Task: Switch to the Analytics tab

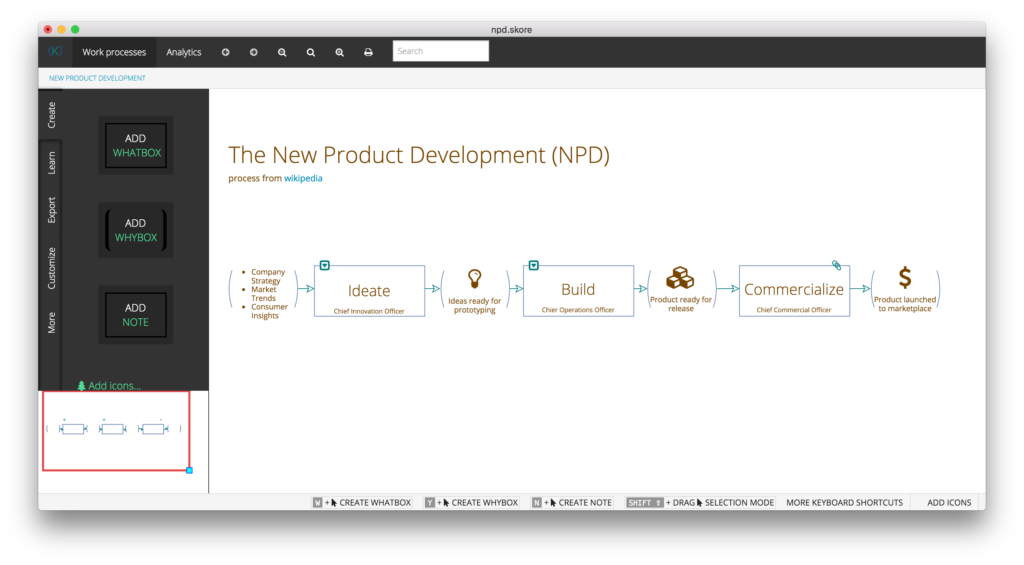Action: tap(184, 52)
